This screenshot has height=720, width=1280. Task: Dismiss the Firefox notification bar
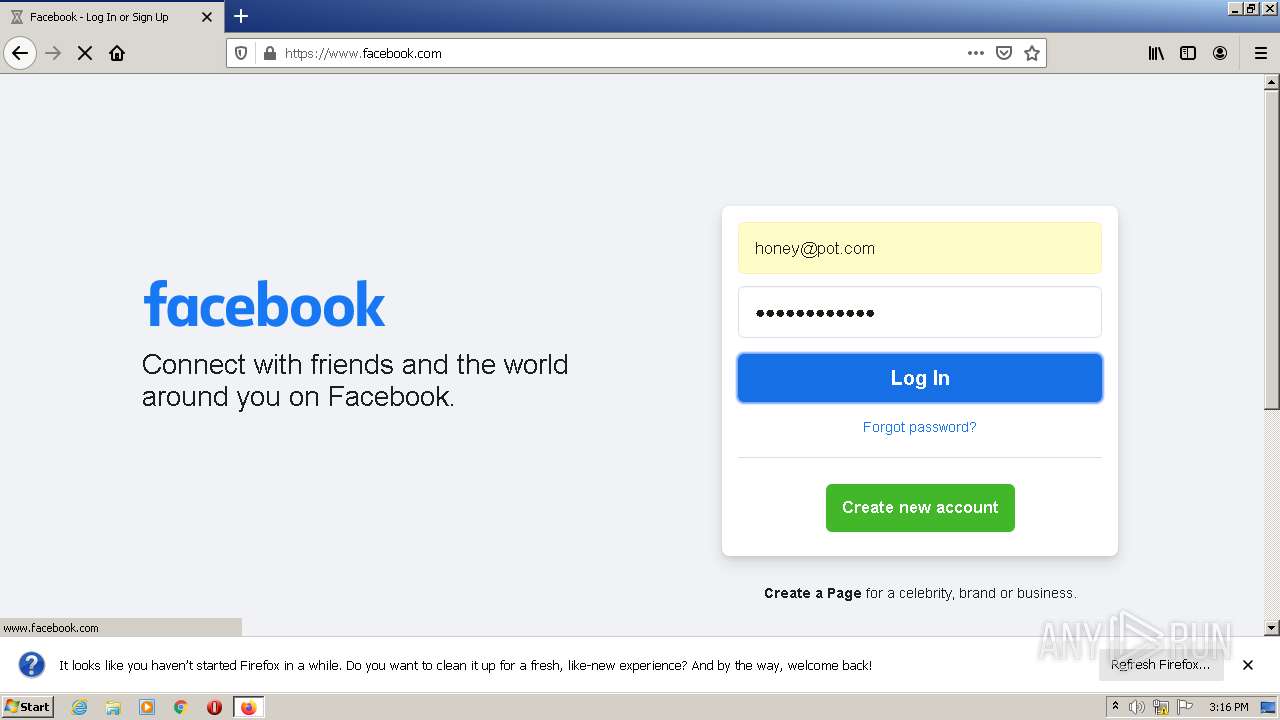point(1248,665)
